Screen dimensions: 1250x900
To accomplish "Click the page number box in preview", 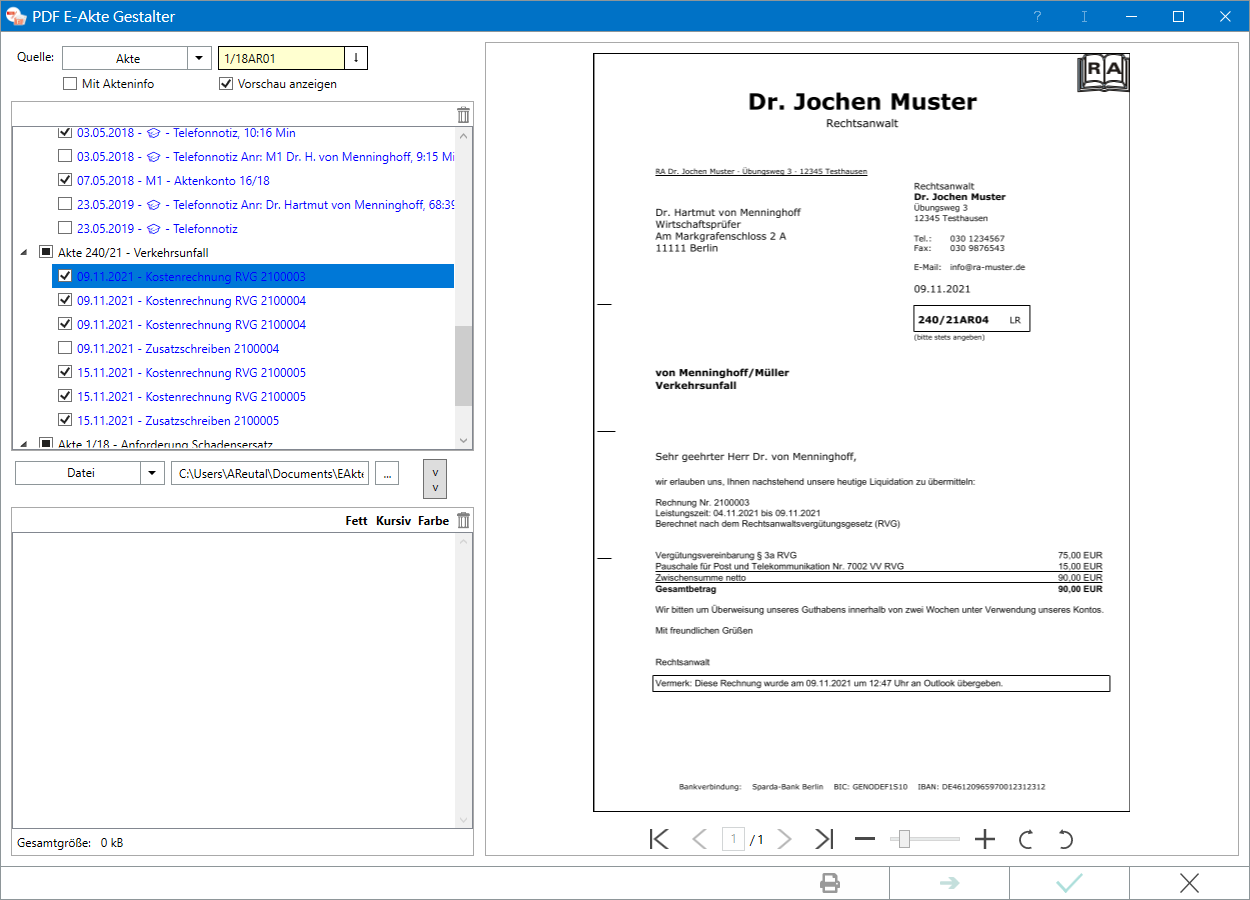I will tap(733, 840).
